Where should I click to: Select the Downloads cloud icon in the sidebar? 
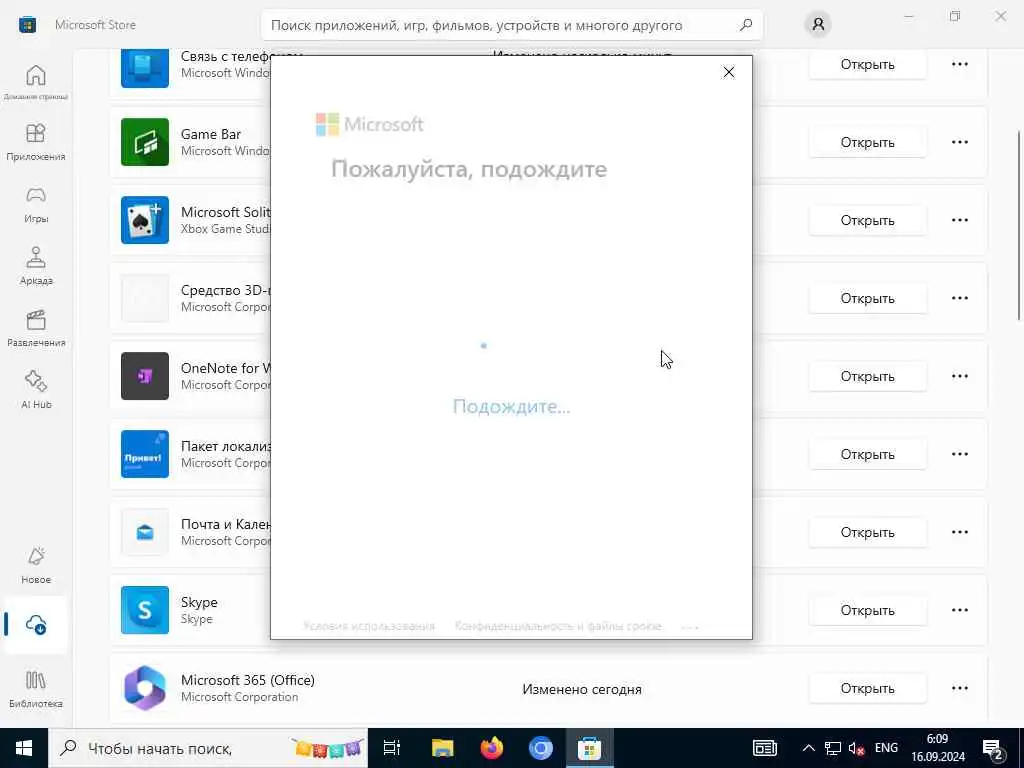[36, 625]
